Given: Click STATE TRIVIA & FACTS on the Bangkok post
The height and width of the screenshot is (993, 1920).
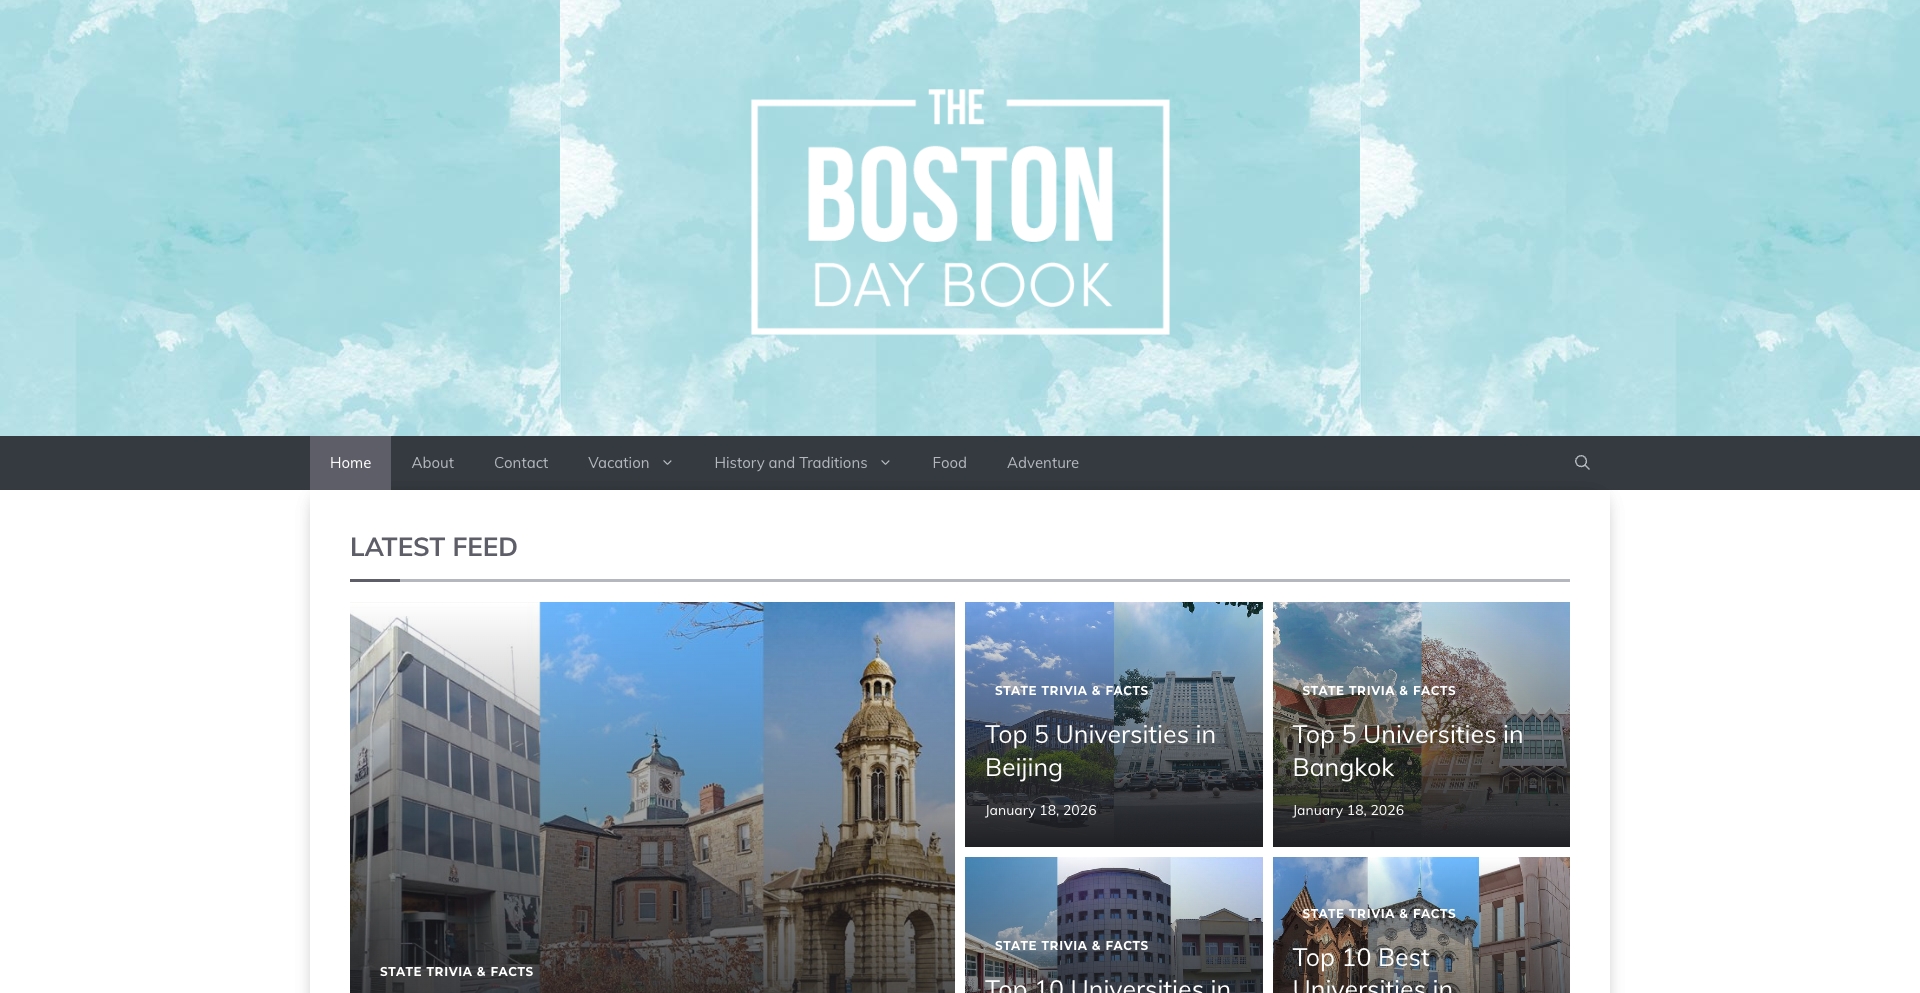Looking at the screenshot, I should click(1379, 690).
